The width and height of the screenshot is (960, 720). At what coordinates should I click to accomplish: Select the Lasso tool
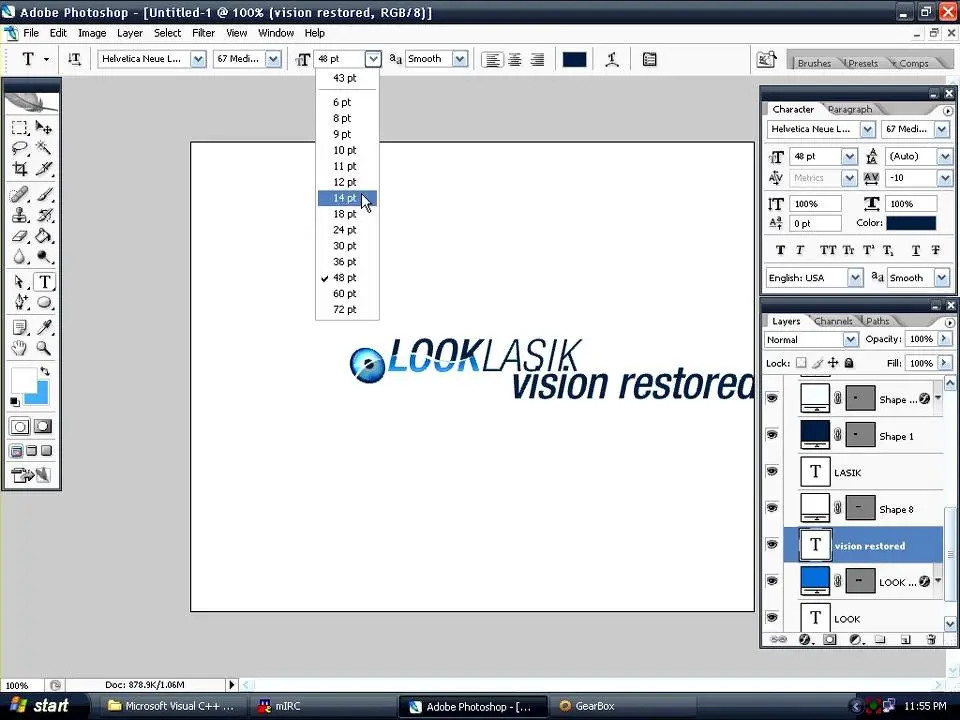(x=20, y=148)
